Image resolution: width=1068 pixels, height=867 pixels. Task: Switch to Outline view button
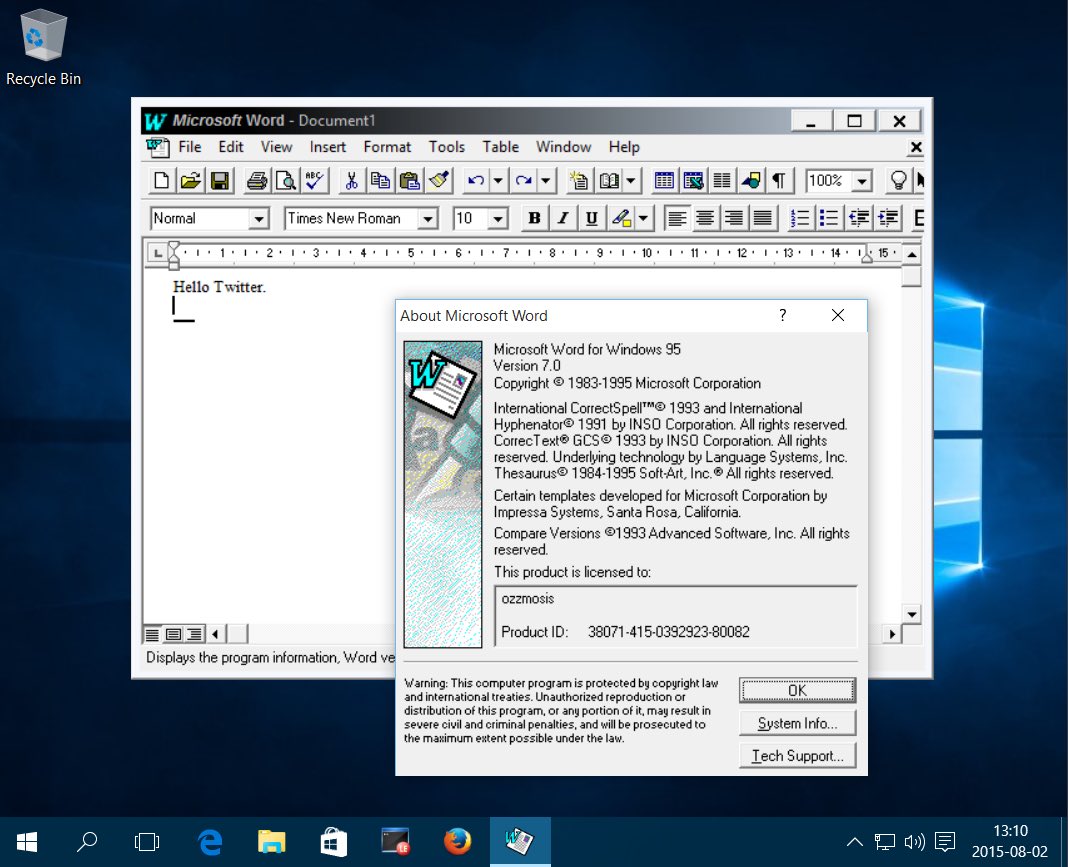click(195, 635)
